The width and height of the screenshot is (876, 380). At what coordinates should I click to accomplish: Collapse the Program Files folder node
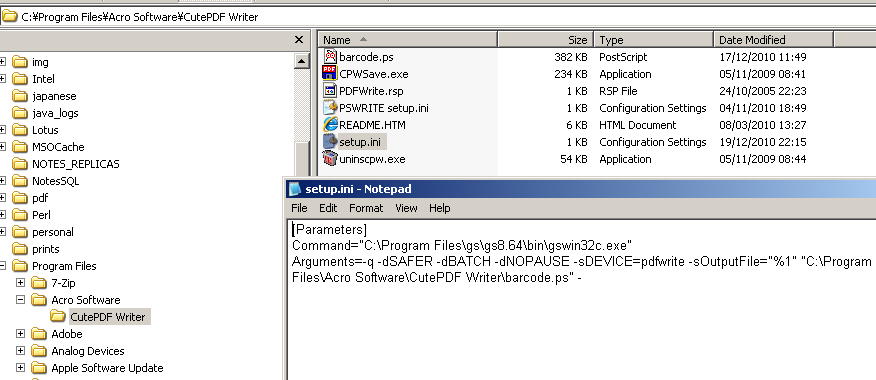click(2, 265)
